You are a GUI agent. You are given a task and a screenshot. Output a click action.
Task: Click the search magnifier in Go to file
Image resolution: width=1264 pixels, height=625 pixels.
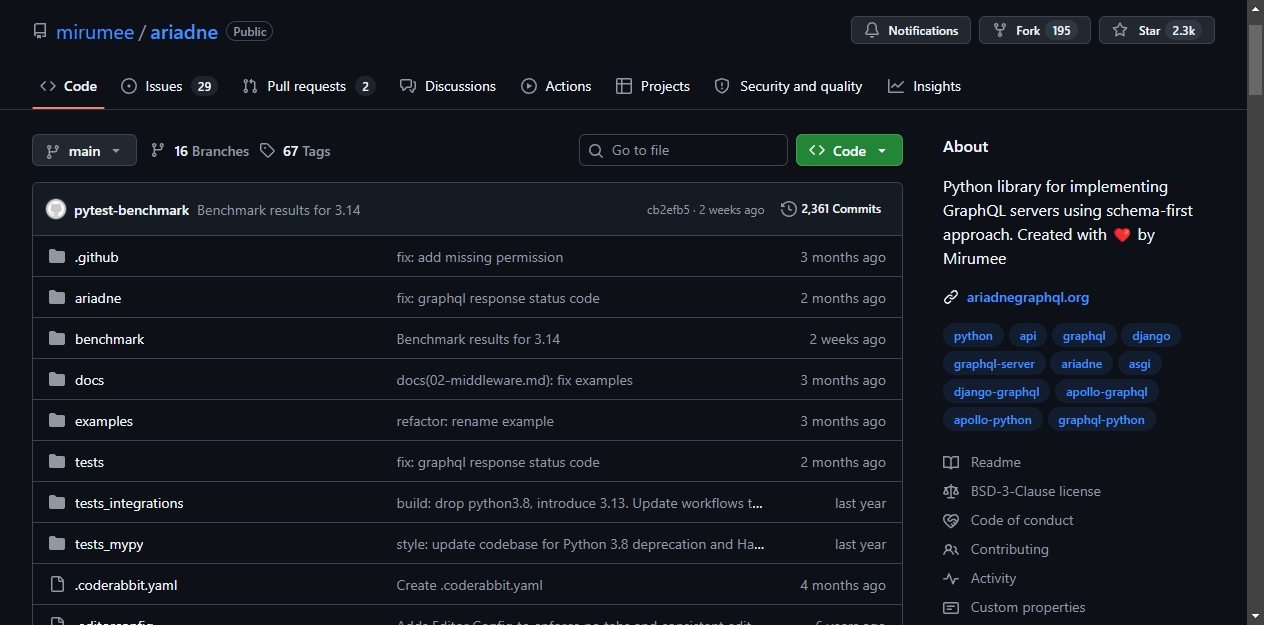tap(597, 150)
